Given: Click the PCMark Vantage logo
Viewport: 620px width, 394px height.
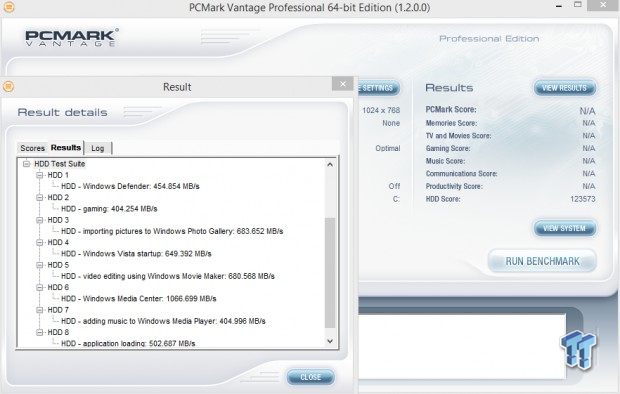Looking at the screenshot, I should click(x=72, y=38).
